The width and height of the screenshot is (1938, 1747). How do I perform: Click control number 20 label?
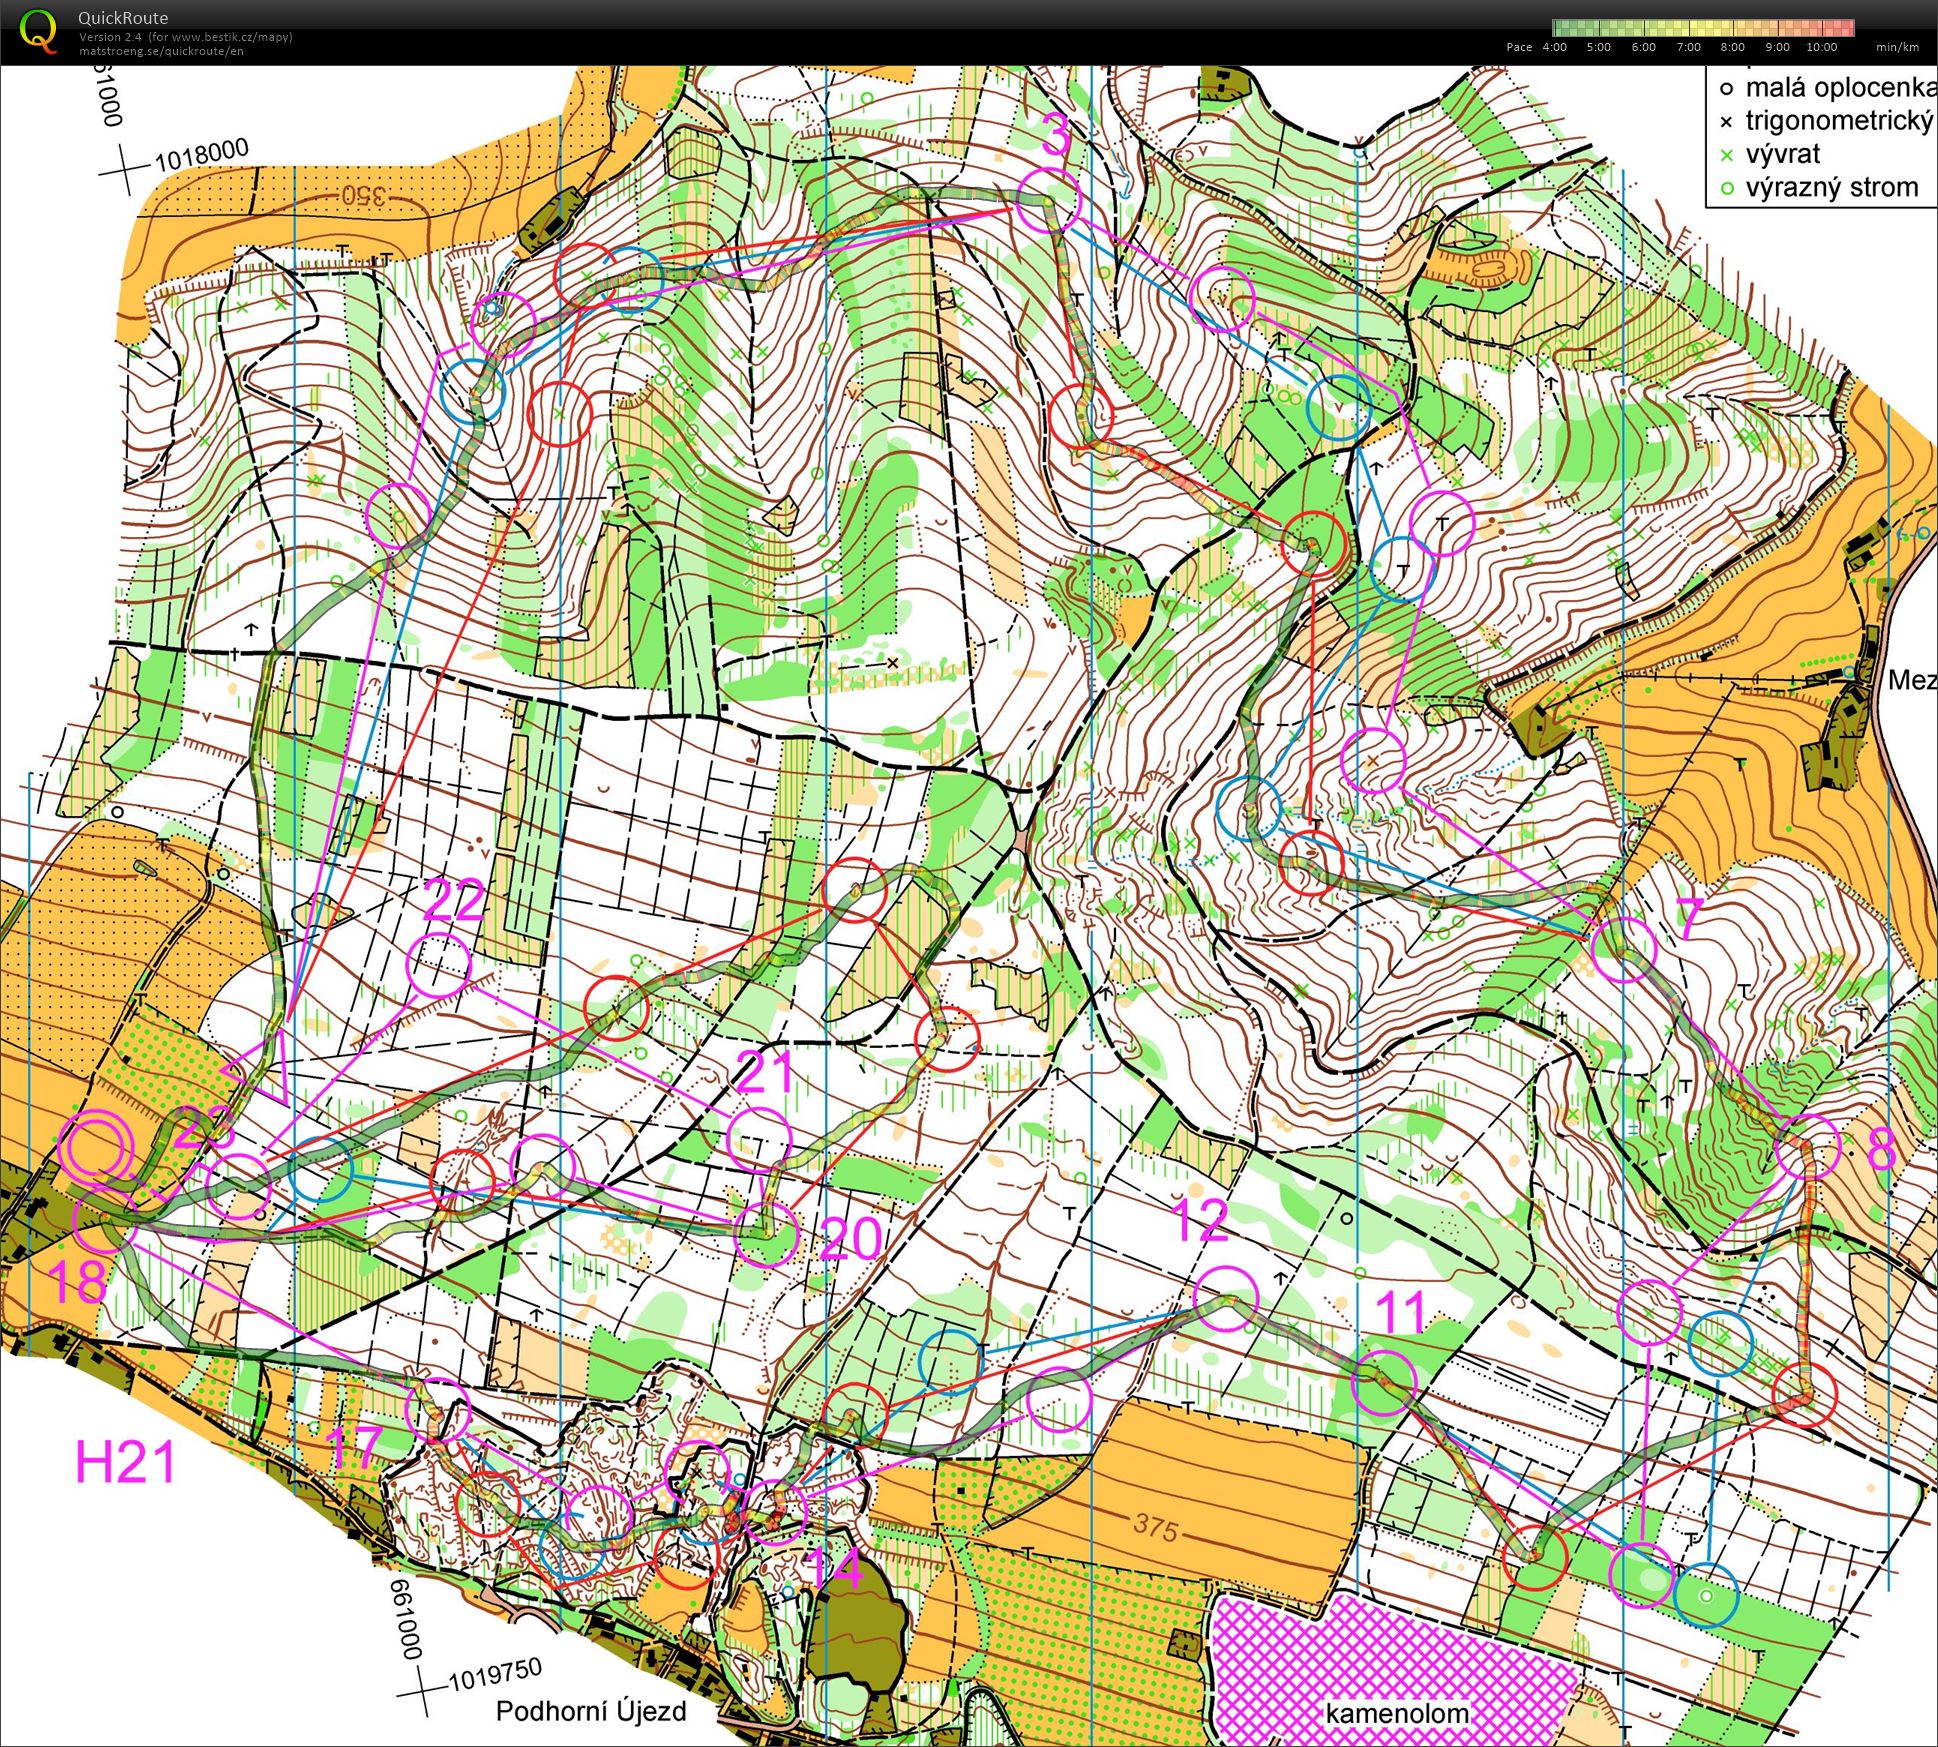click(850, 1239)
